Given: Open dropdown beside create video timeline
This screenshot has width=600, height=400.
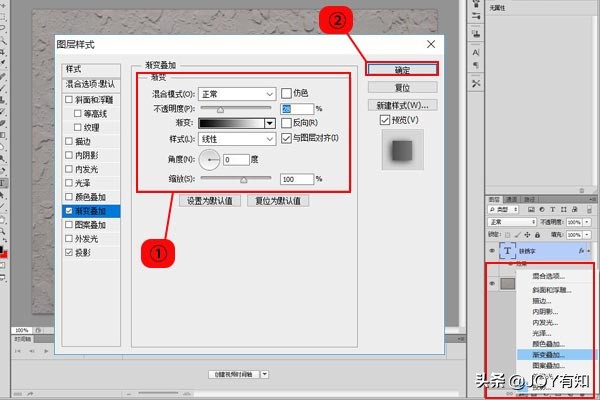Looking at the screenshot, I should pyautogui.click(x=265, y=374).
